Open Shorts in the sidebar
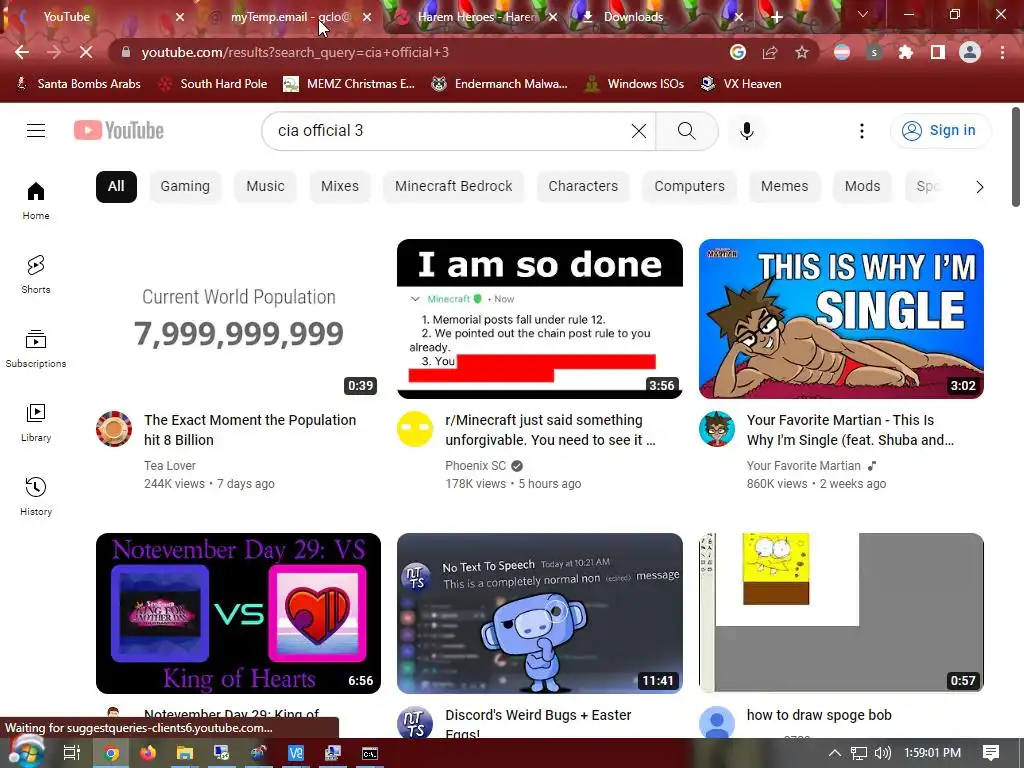This screenshot has width=1024, height=768. [36, 274]
